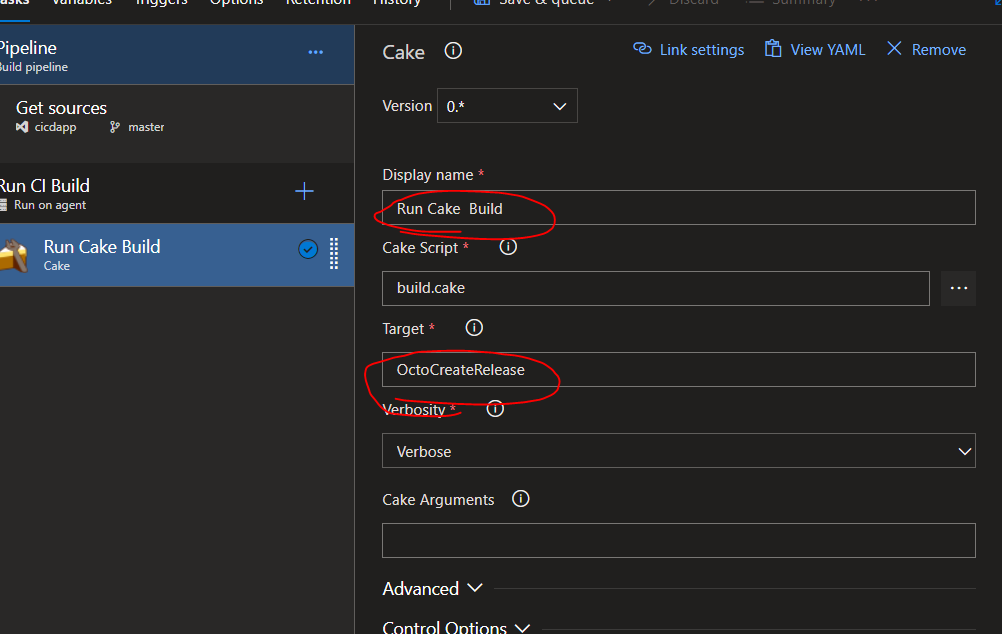Viewport: 1002px width, 634px height.
Task: Show info for the Target field
Action: (475, 328)
